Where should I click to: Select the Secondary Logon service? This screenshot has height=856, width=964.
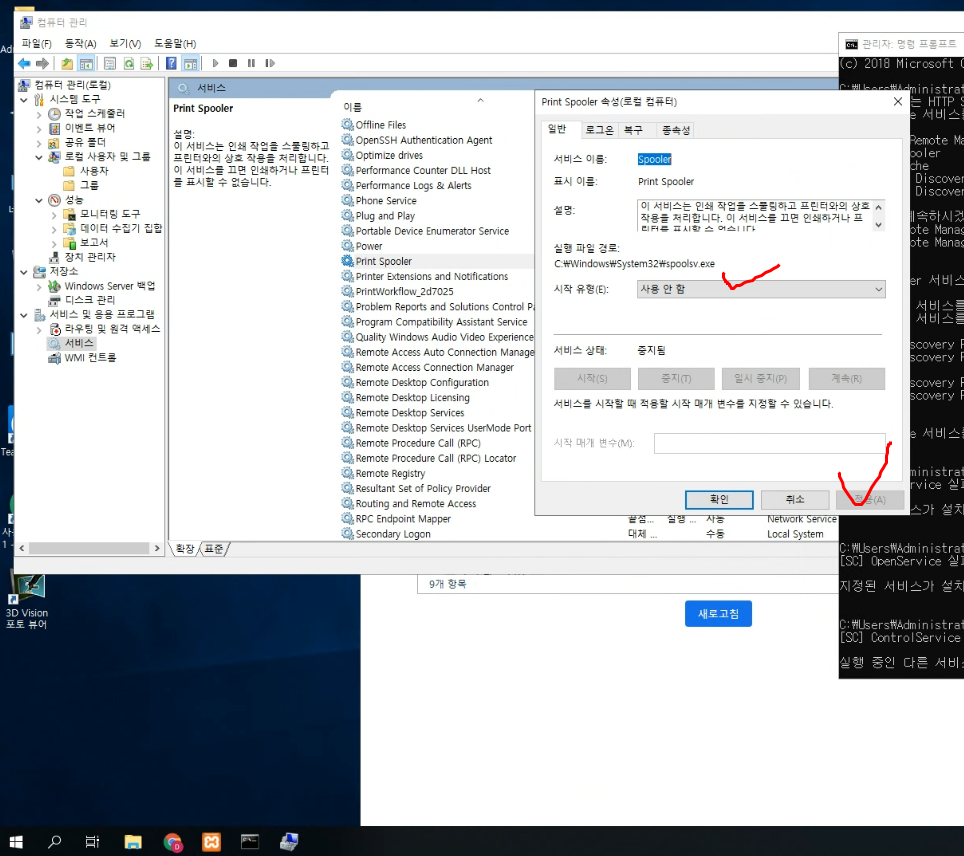coord(393,534)
